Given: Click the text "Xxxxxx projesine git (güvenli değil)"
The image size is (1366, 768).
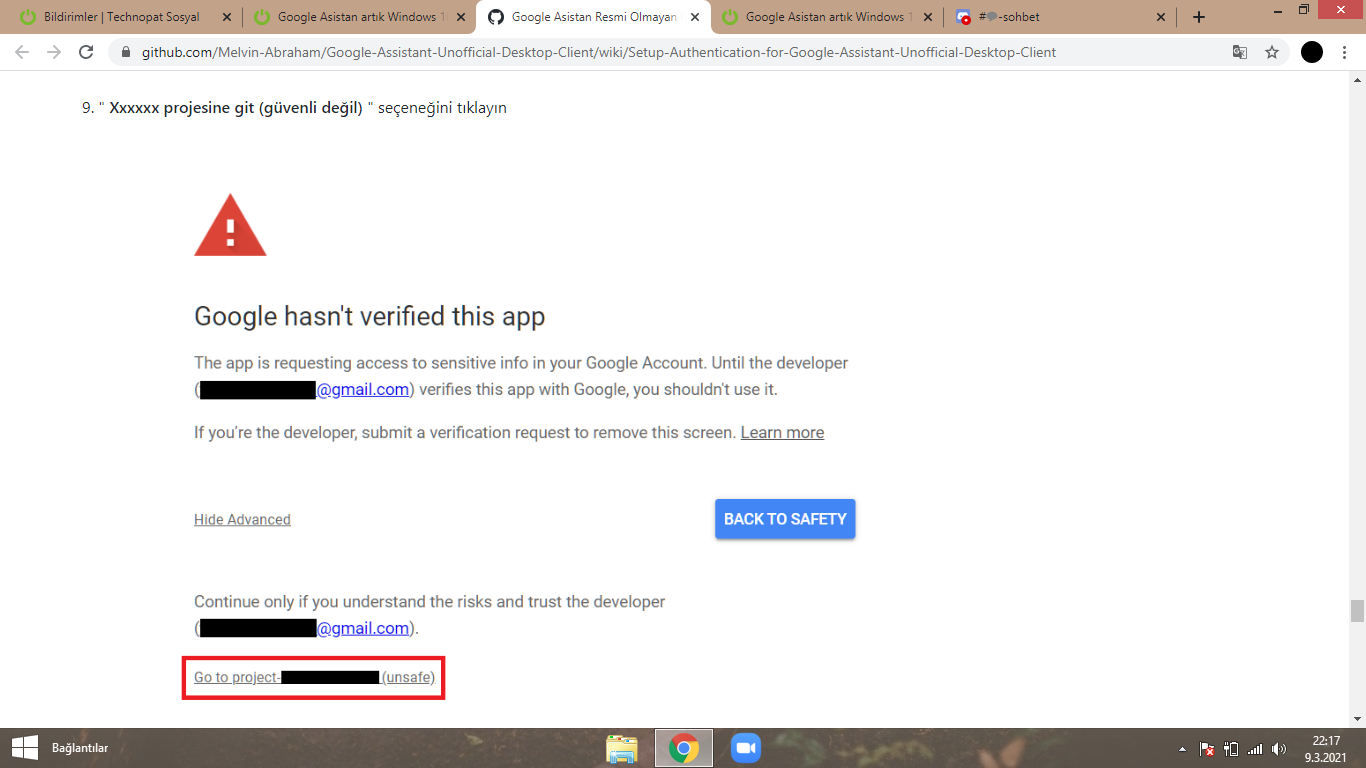Looking at the screenshot, I should coord(236,108).
